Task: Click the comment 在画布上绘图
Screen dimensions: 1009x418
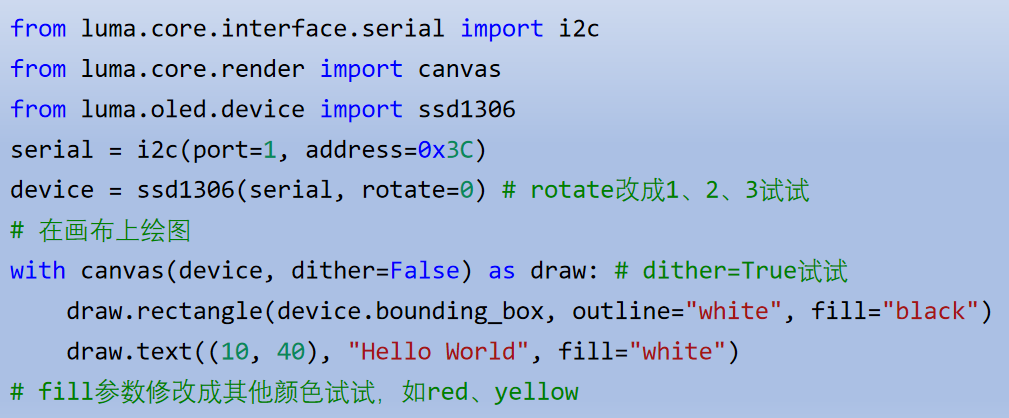Action: point(100,231)
